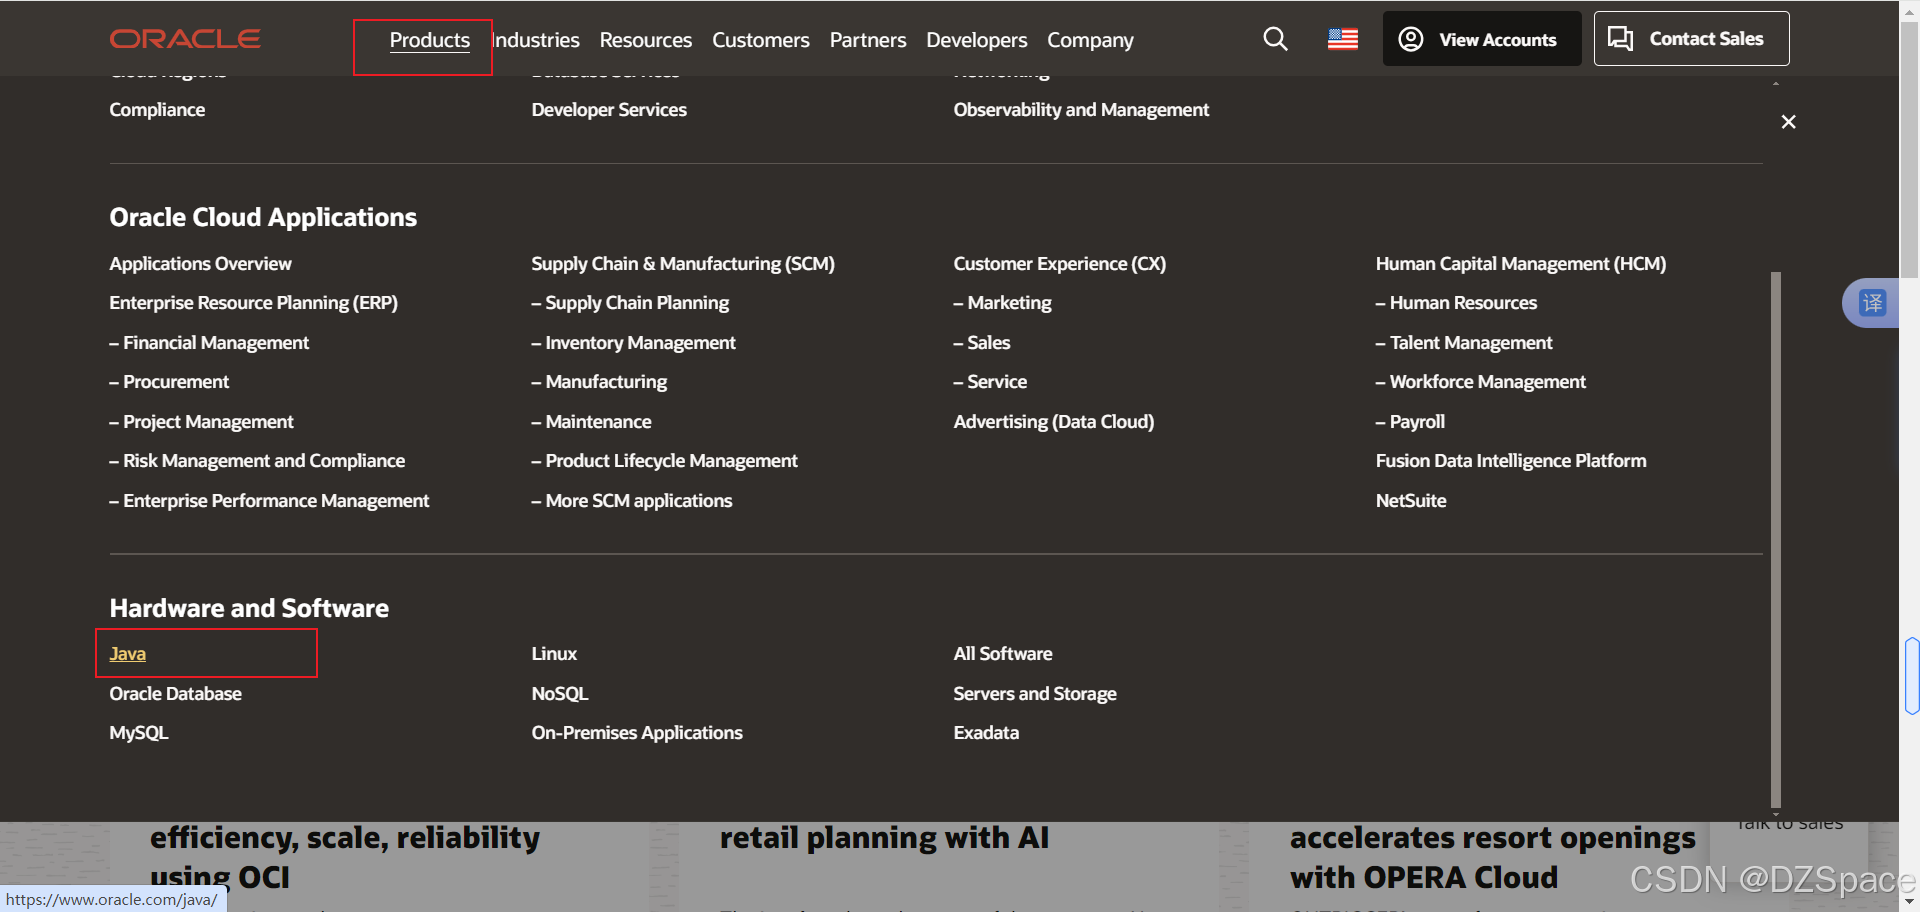Click the Oracle logo
This screenshot has height=912, width=1920.
[x=185, y=39]
